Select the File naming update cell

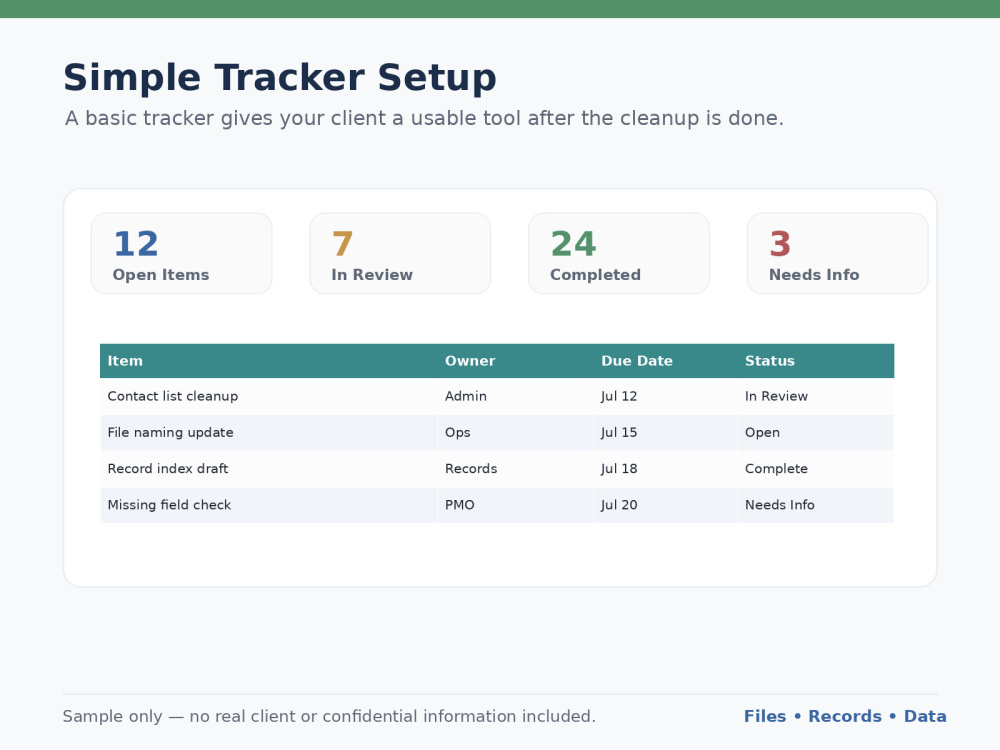(x=268, y=432)
